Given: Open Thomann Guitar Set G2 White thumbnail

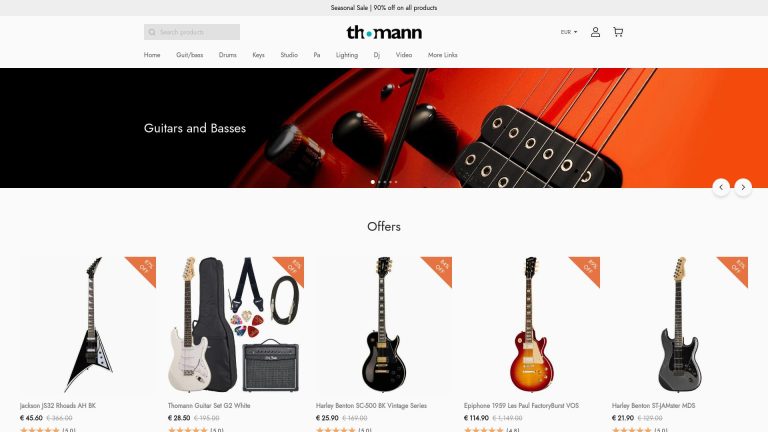Looking at the screenshot, I should 236,325.
